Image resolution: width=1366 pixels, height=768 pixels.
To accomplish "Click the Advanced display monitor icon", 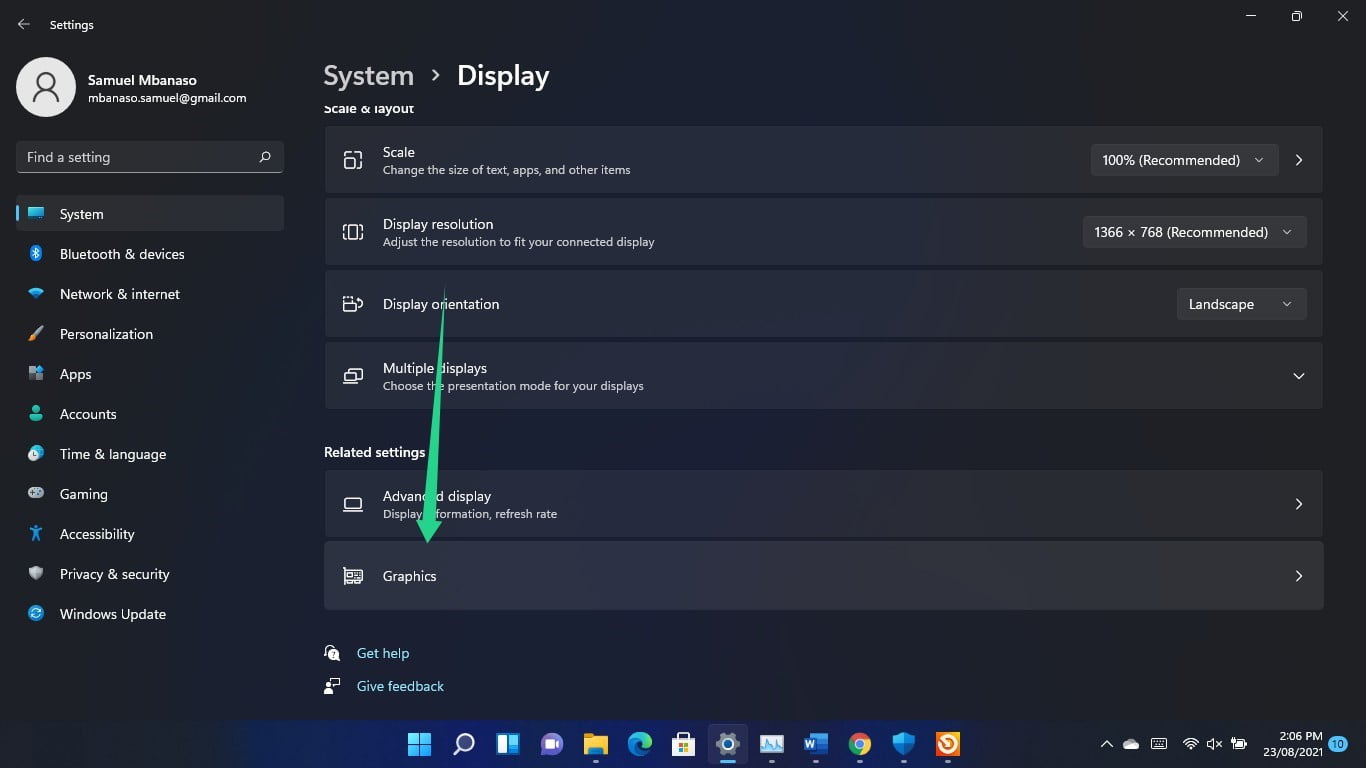I will [352, 504].
